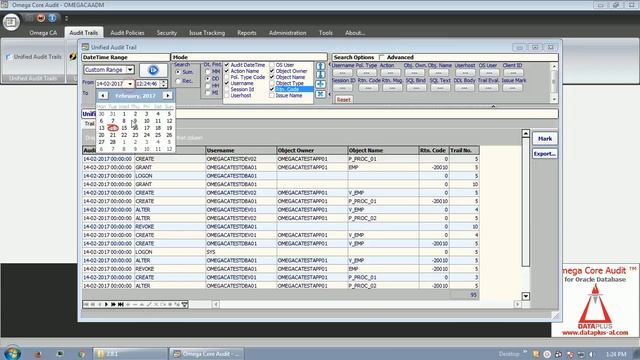Screen dimensions: 640x360
Task: Go to the previous month in the calendar
Action: click(x=102, y=96)
